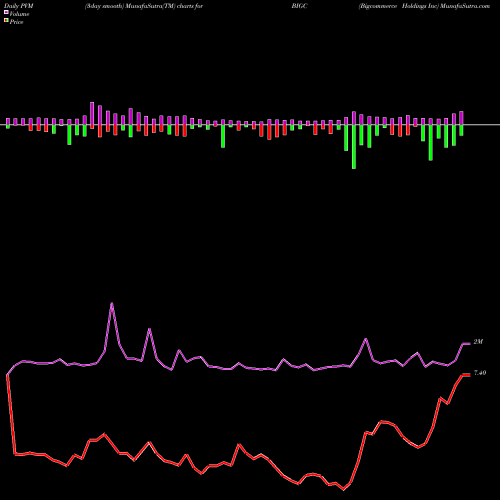Viewport: 500px width, 500px height.
Task: Select the Volume legend label
Action: (19, 14)
